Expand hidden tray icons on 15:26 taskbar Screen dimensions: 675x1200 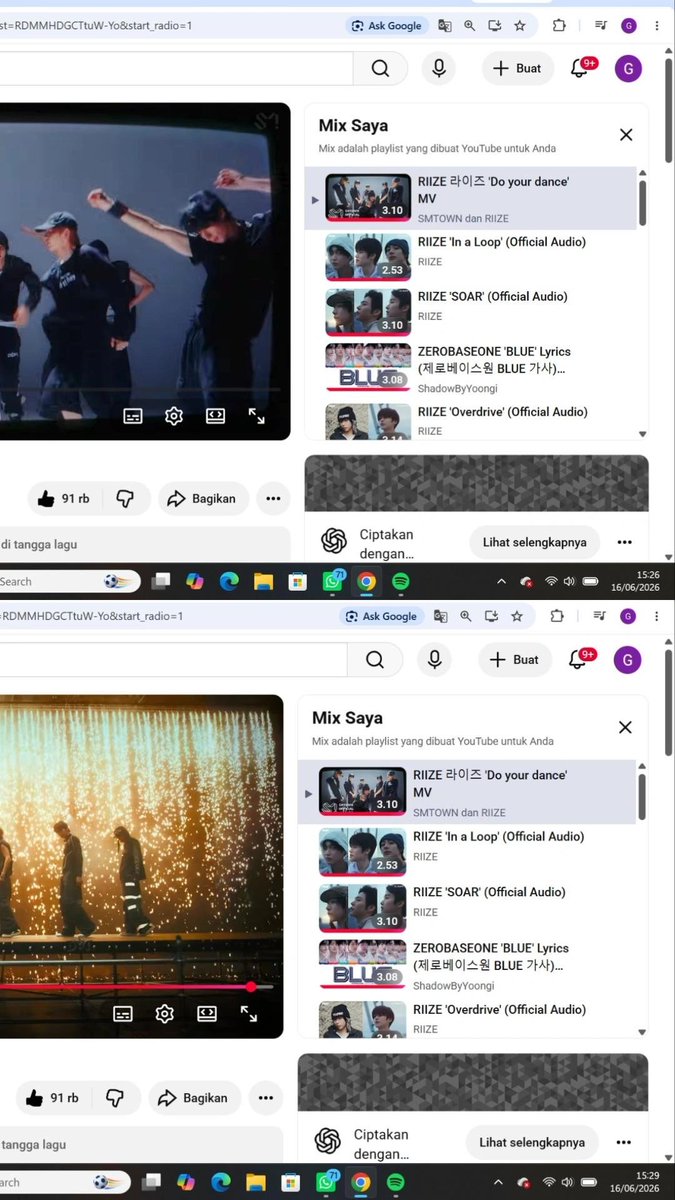pyautogui.click(x=502, y=581)
